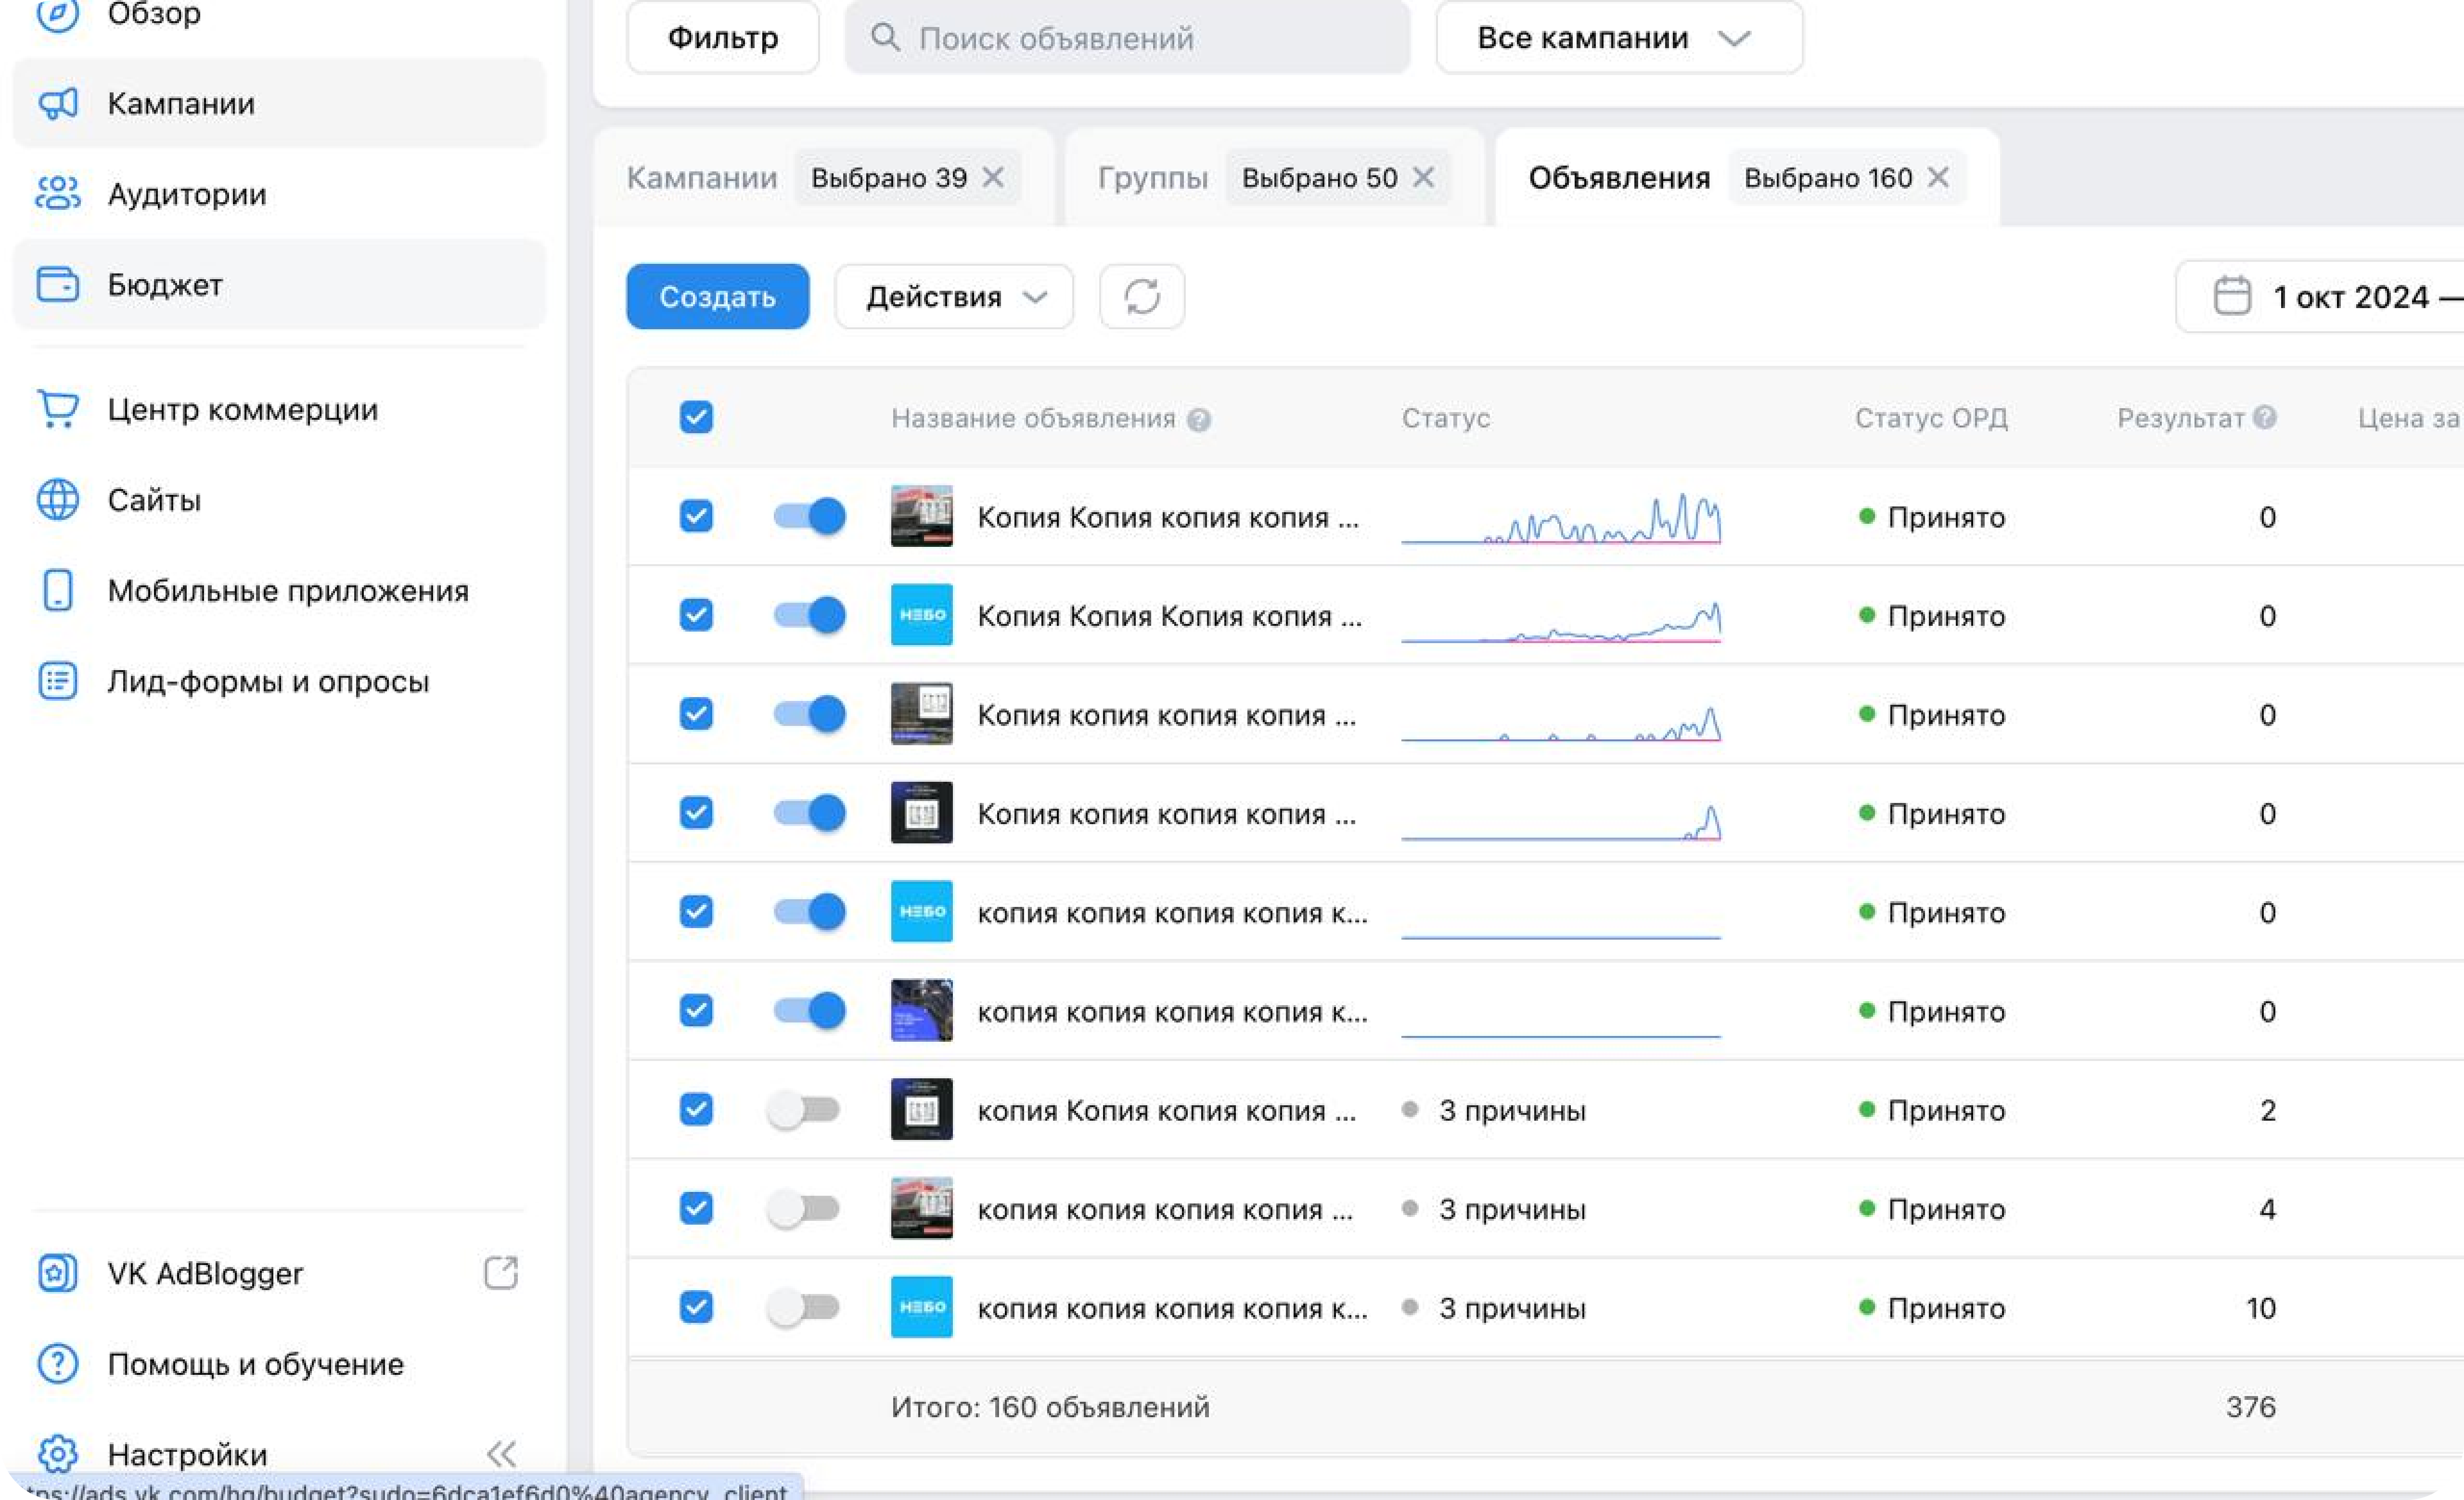Collapse the sidebar with the double chevron
The image size is (2464, 1500).
[x=501, y=1453]
